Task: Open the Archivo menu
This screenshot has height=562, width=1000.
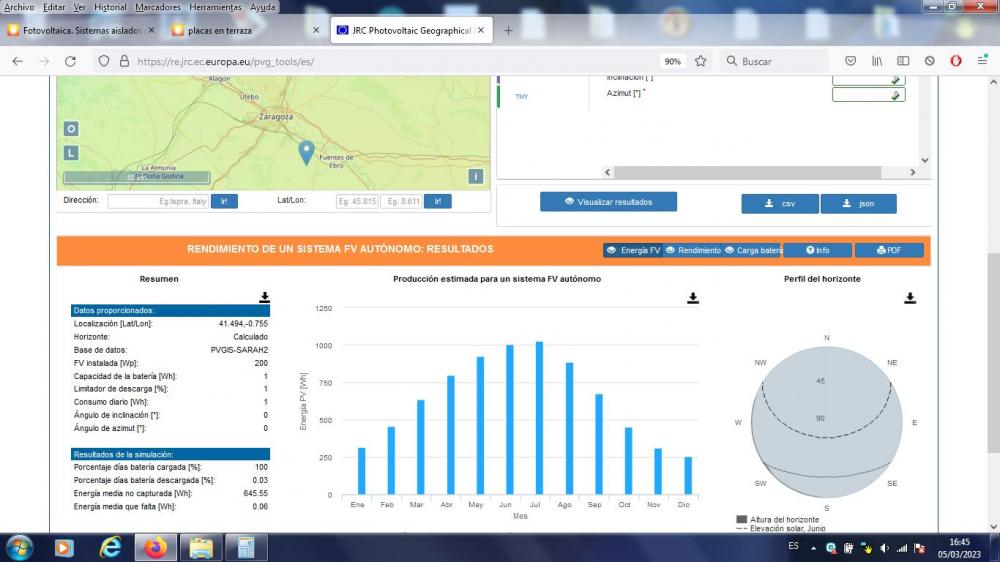Action: point(19,7)
